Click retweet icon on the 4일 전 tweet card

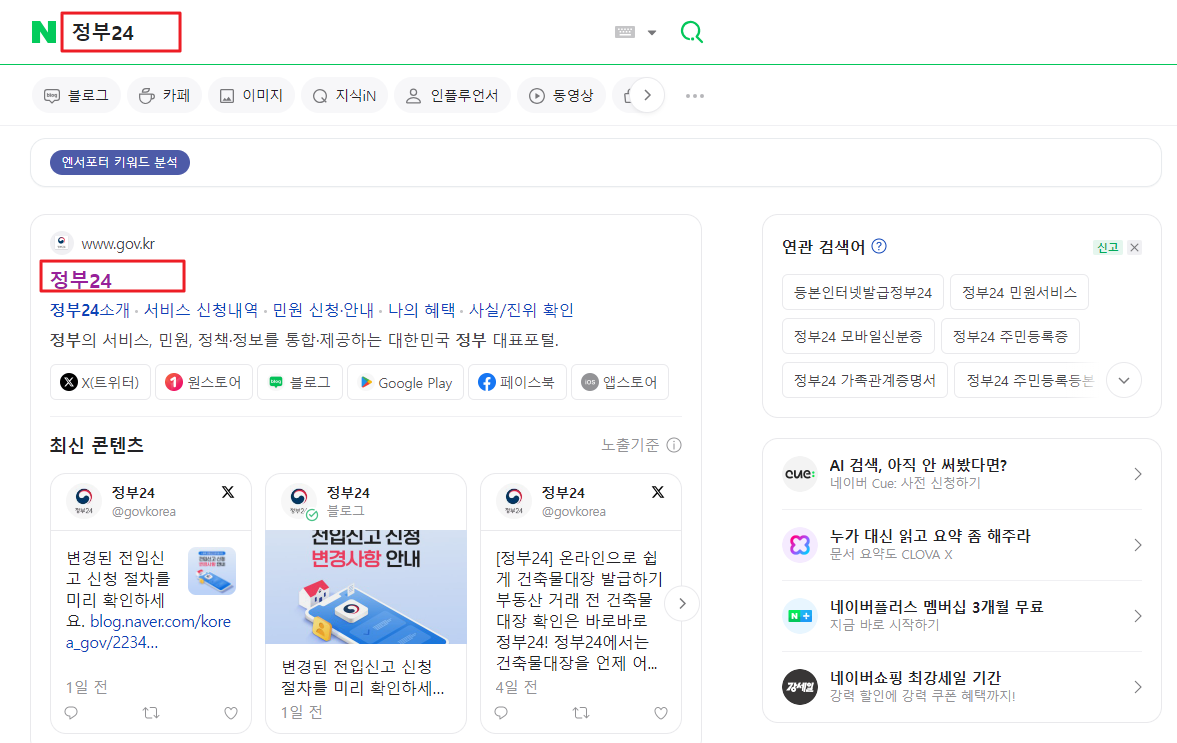click(x=581, y=712)
